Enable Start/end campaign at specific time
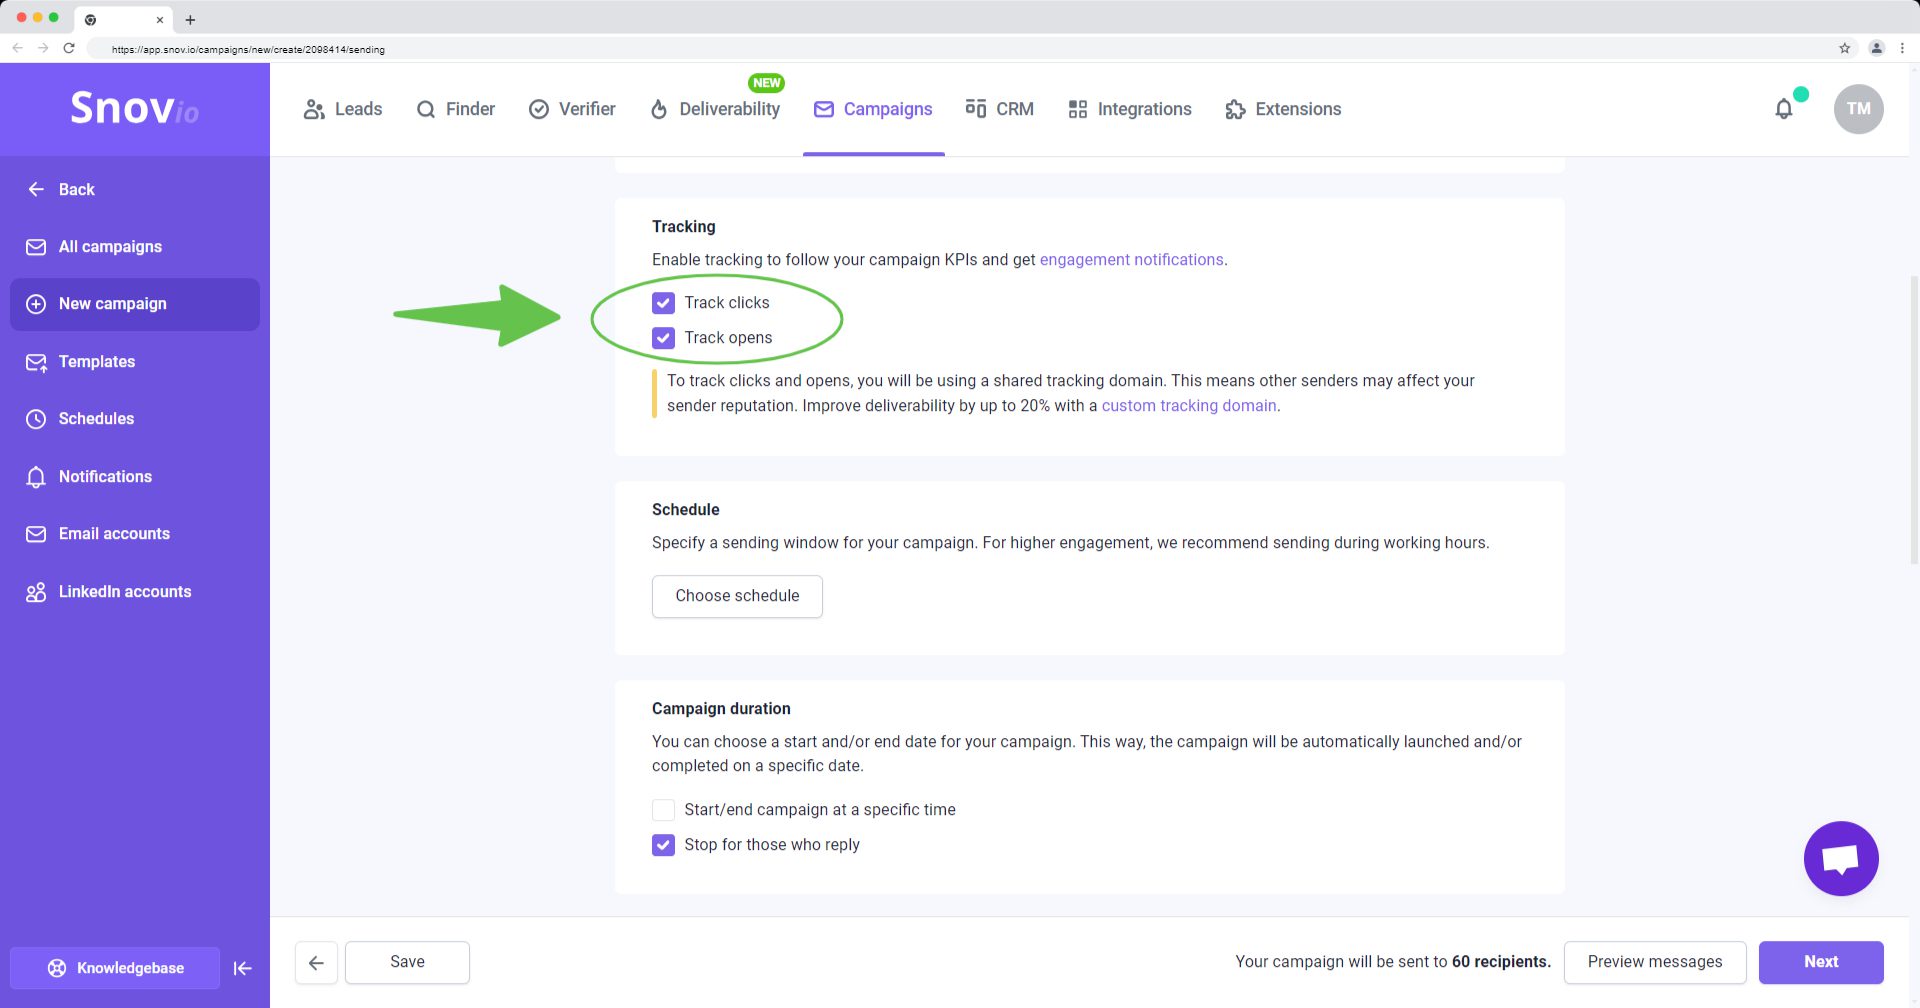 tap(663, 810)
